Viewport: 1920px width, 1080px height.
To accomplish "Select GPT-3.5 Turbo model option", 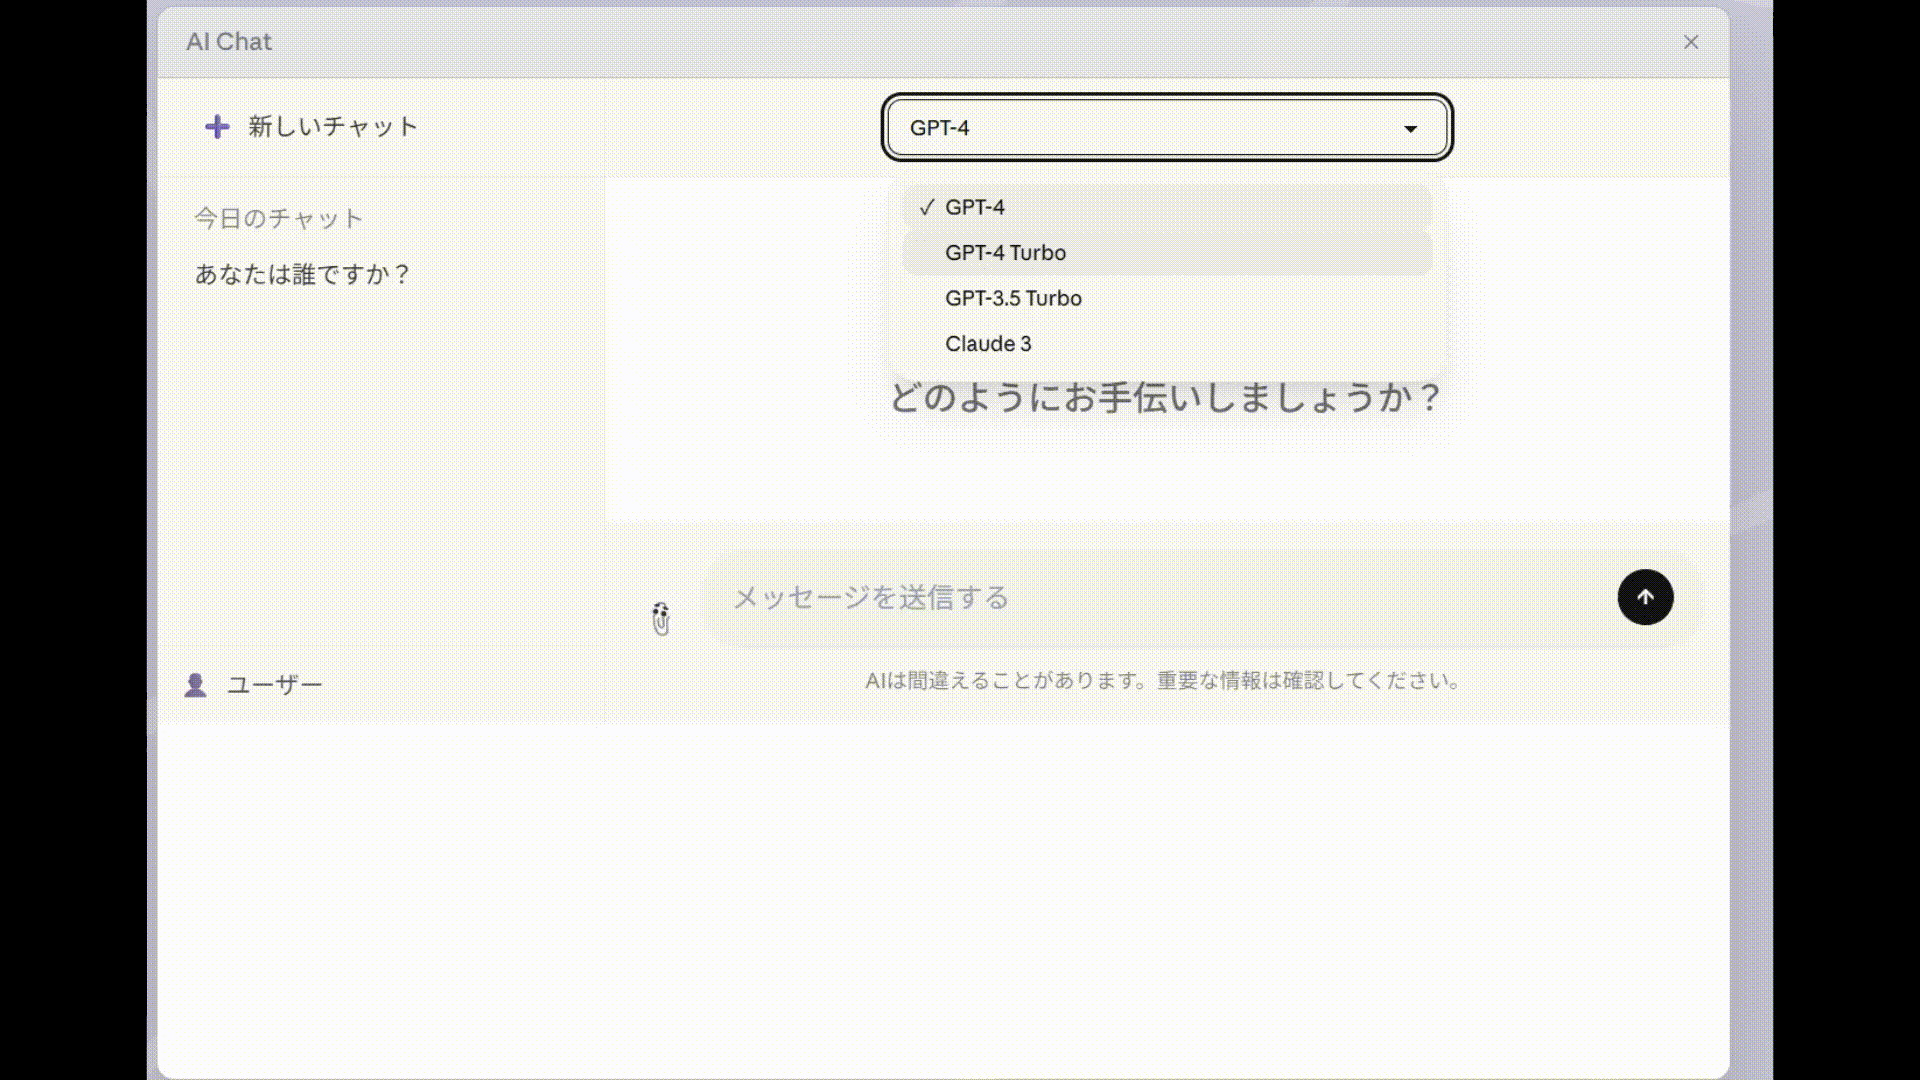I will click(x=1013, y=298).
